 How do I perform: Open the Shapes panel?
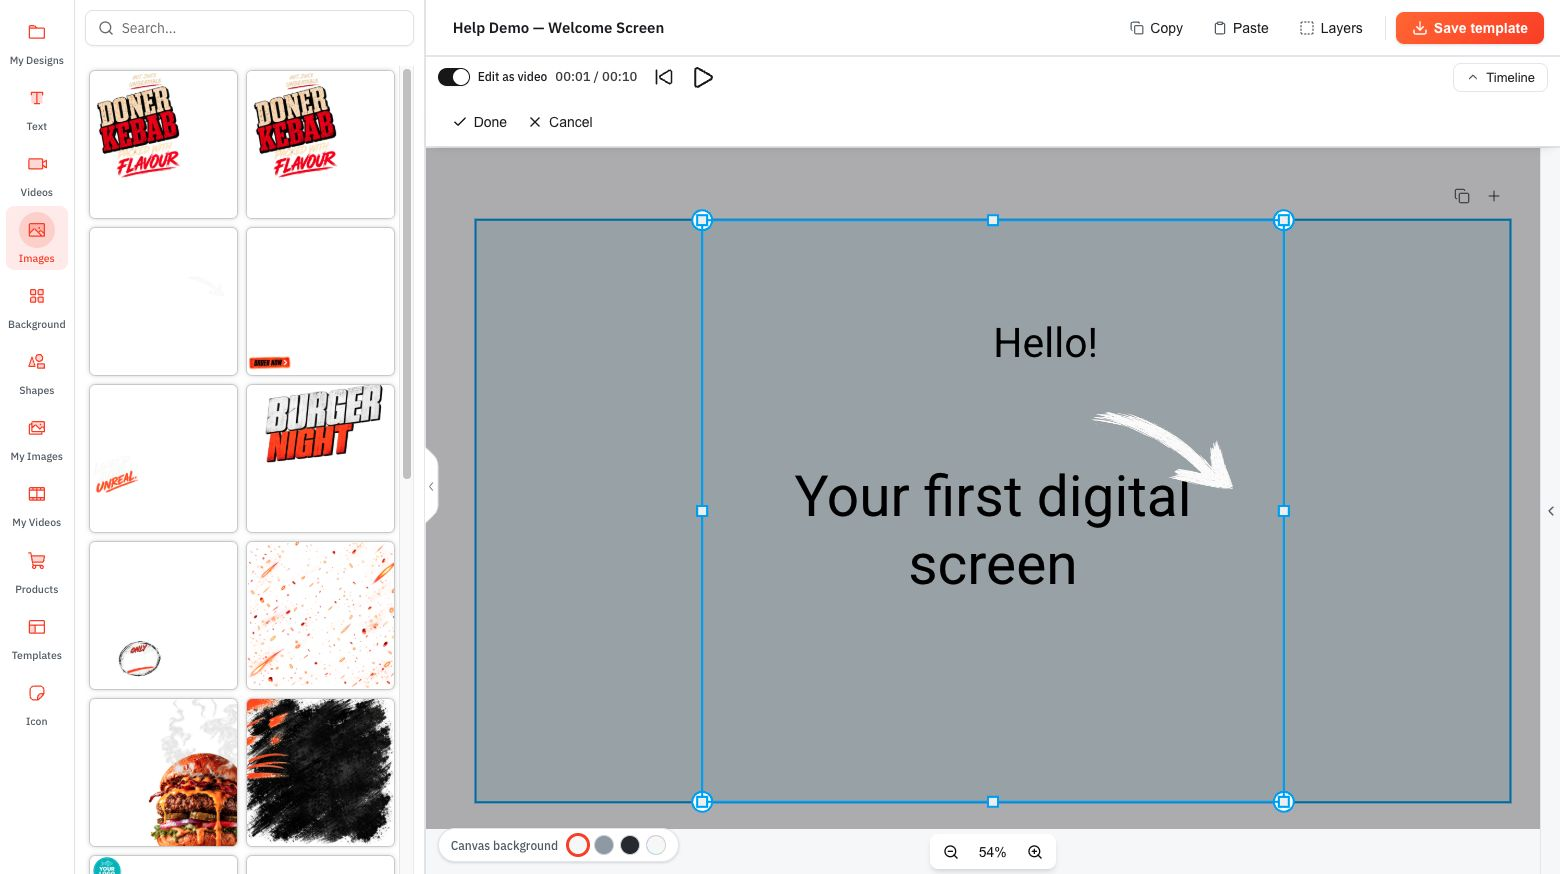coord(37,373)
